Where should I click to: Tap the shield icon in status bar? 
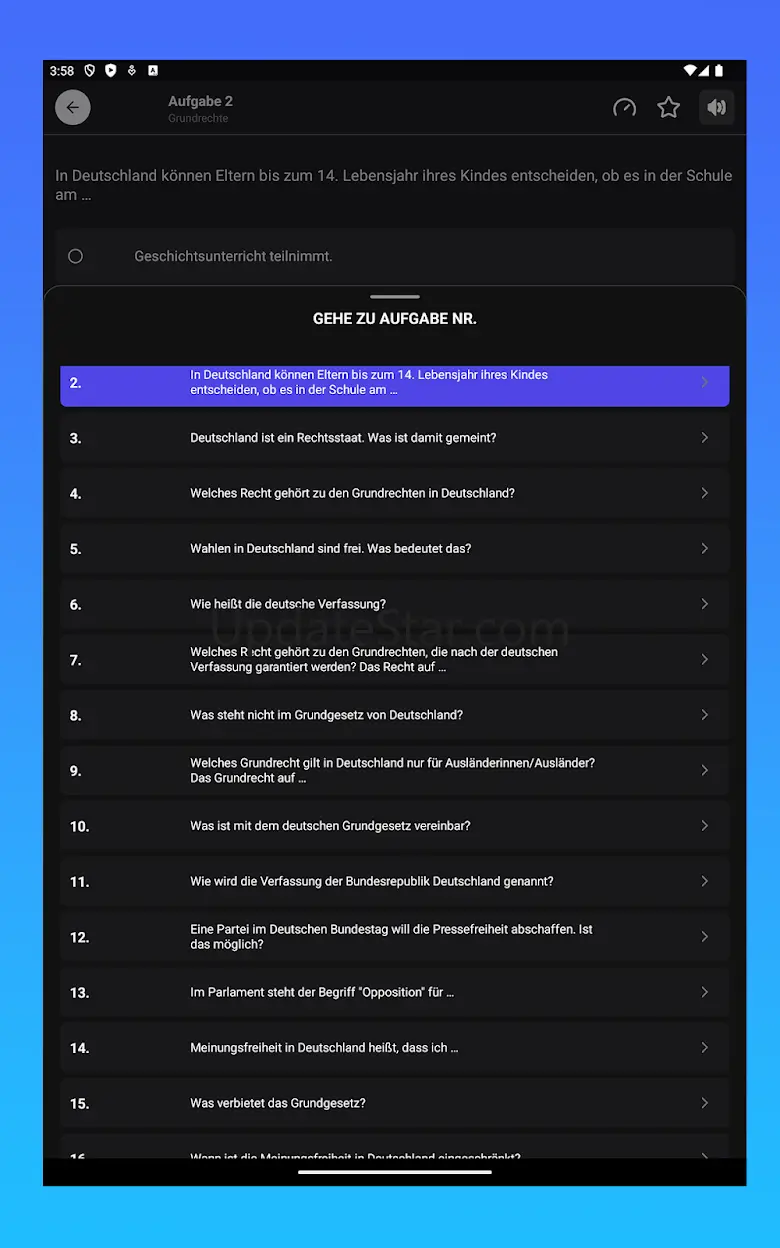(x=90, y=71)
